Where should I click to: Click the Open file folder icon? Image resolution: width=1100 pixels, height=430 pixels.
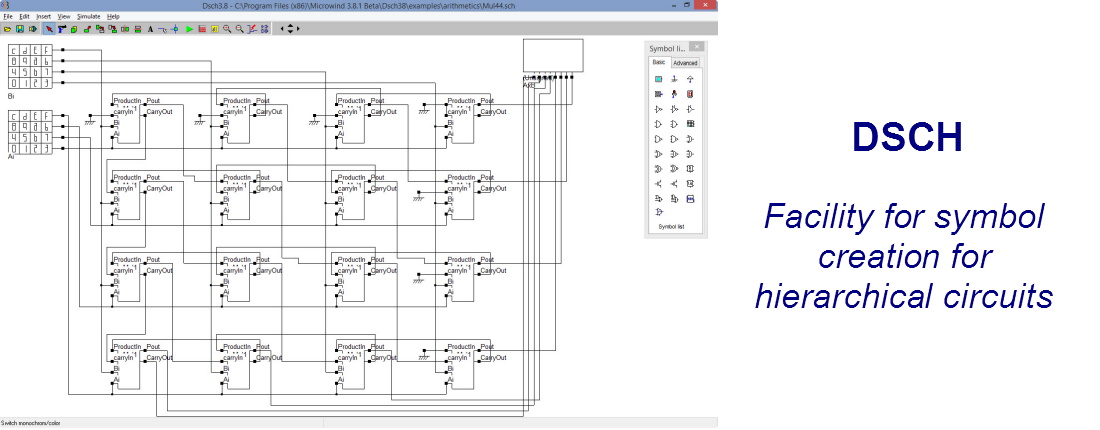[x=8, y=29]
